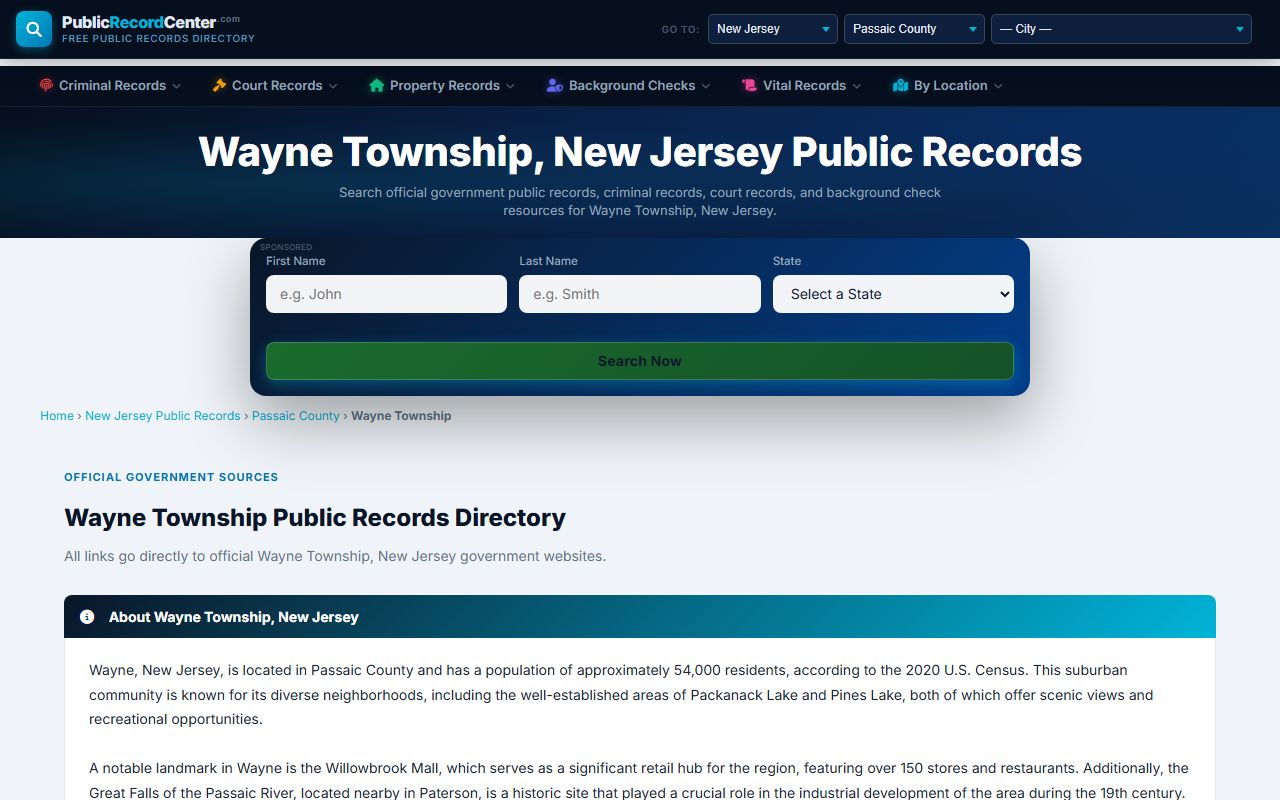
Task: Click the Search Now button
Action: [640, 361]
